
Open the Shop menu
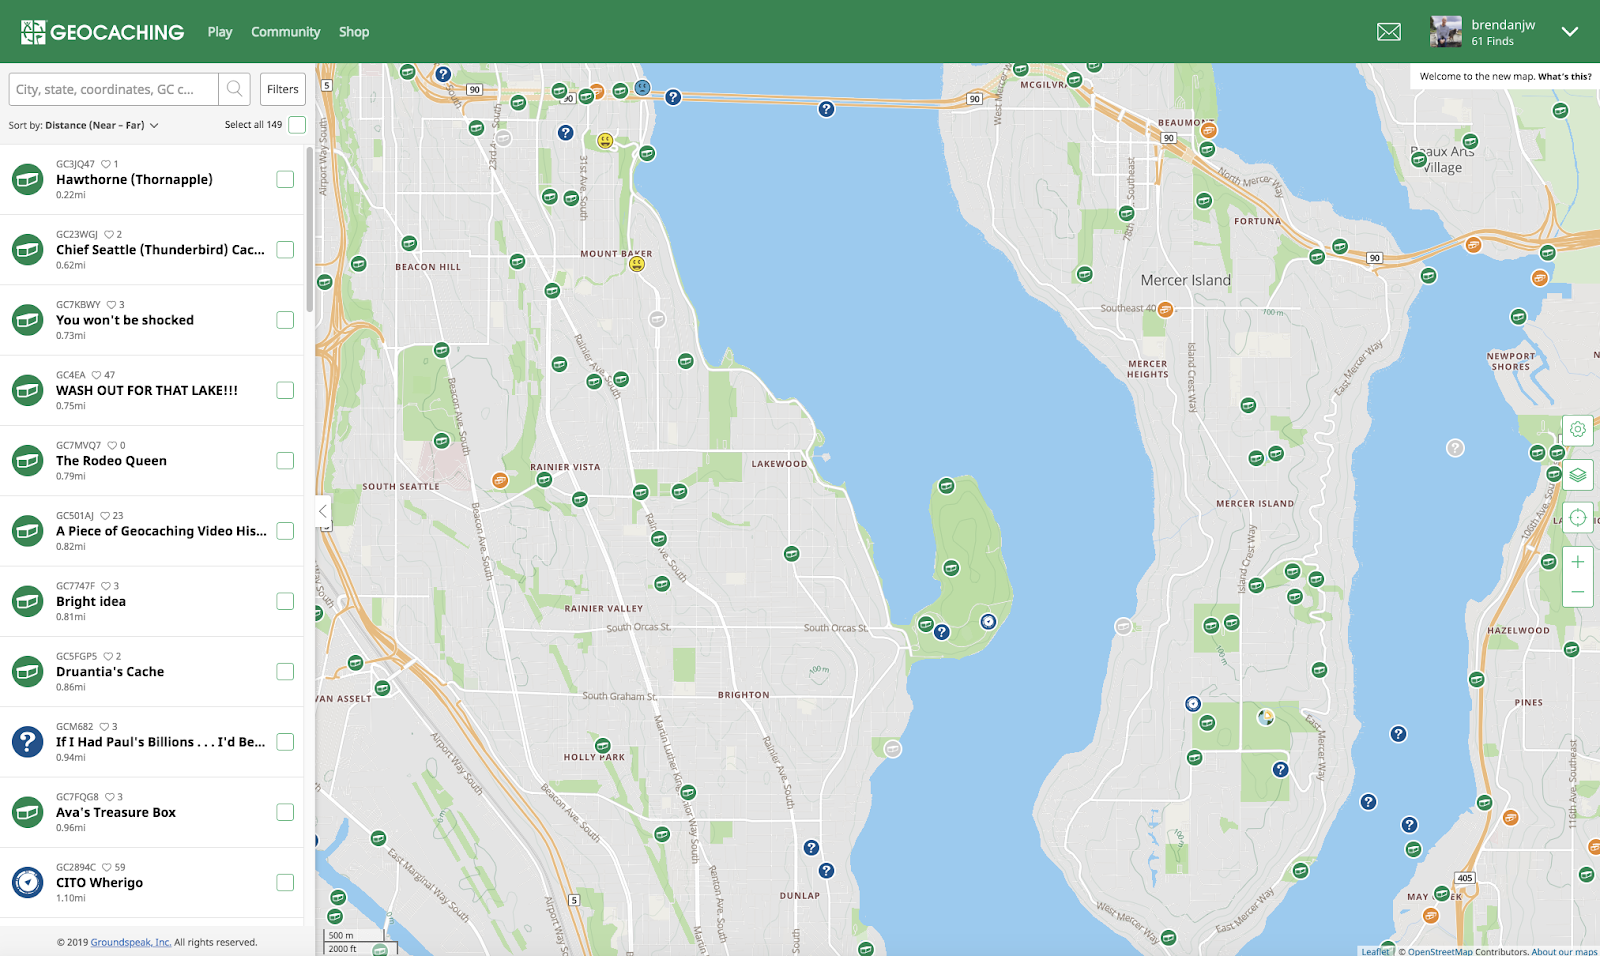[x=354, y=32]
